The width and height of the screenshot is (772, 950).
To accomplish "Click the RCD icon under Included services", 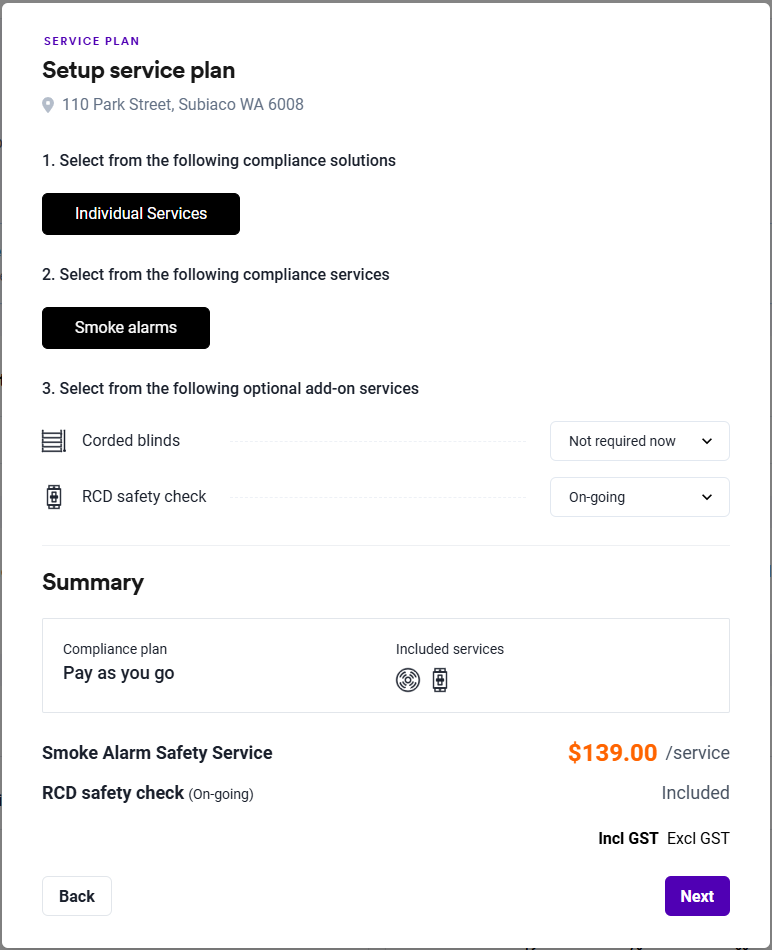I will [x=439, y=680].
